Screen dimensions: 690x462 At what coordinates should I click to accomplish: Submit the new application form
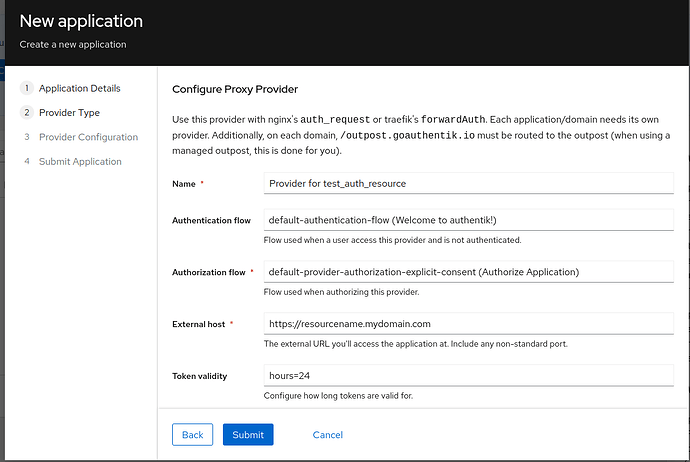tap(248, 435)
